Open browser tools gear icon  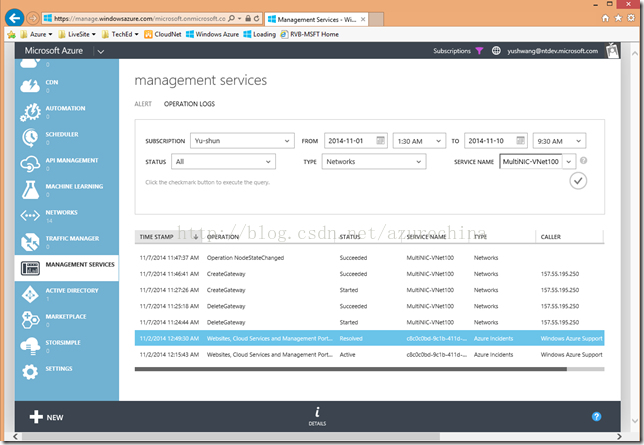tap(631, 18)
